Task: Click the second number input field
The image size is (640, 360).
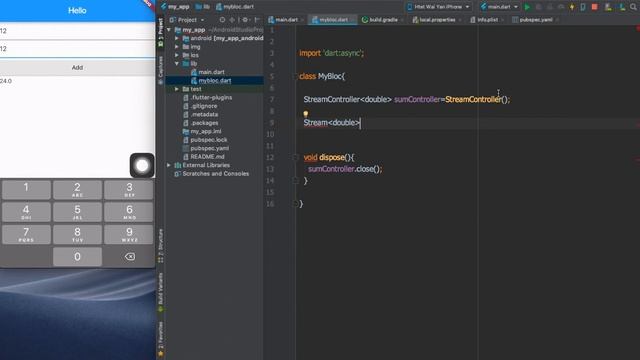Action: [x=78, y=49]
